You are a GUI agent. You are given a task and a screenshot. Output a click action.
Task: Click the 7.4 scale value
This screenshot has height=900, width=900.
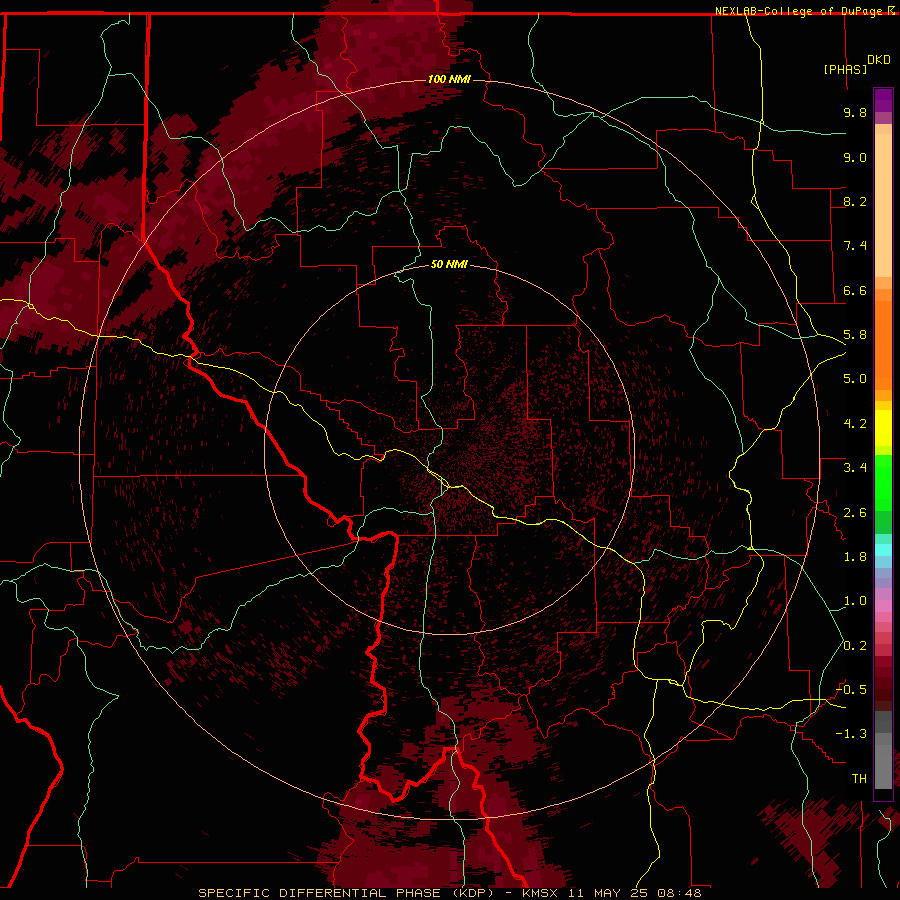(x=855, y=246)
